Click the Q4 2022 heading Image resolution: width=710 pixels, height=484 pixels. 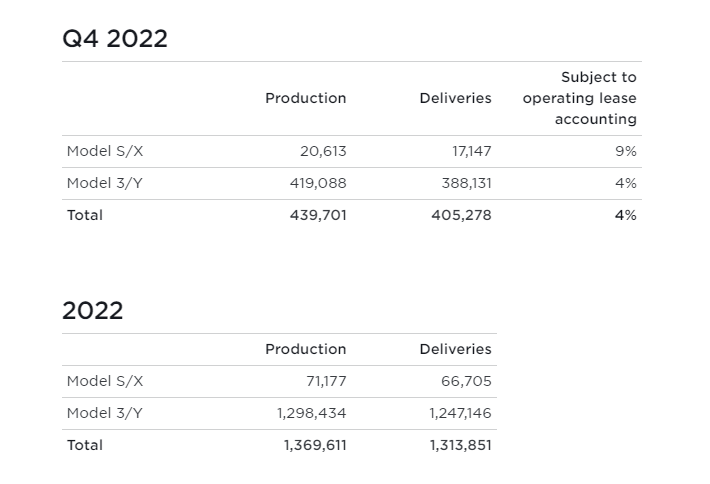[115, 39]
